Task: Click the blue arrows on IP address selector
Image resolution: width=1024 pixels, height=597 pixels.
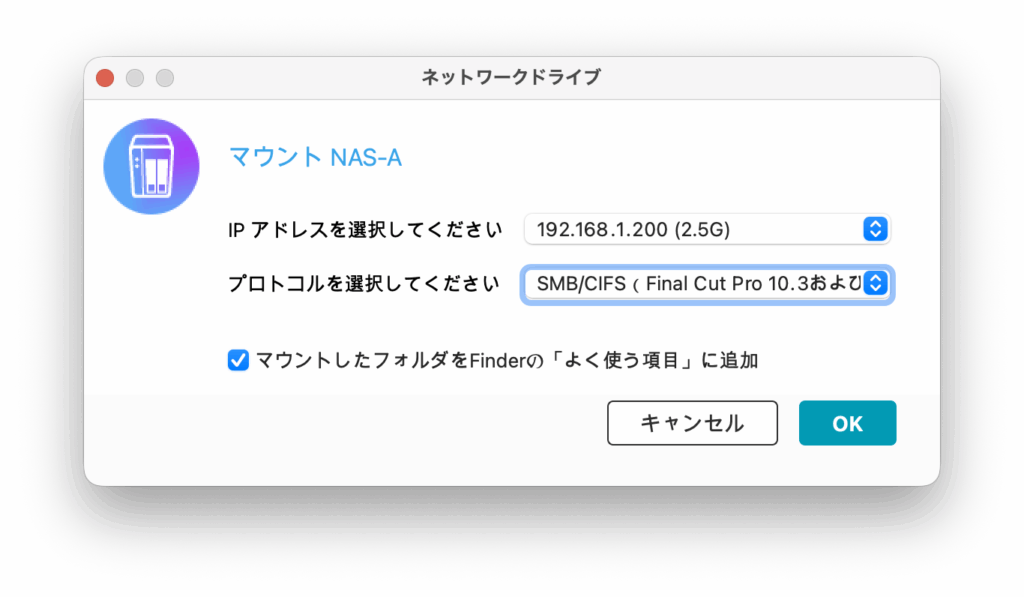Action: point(874,229)
